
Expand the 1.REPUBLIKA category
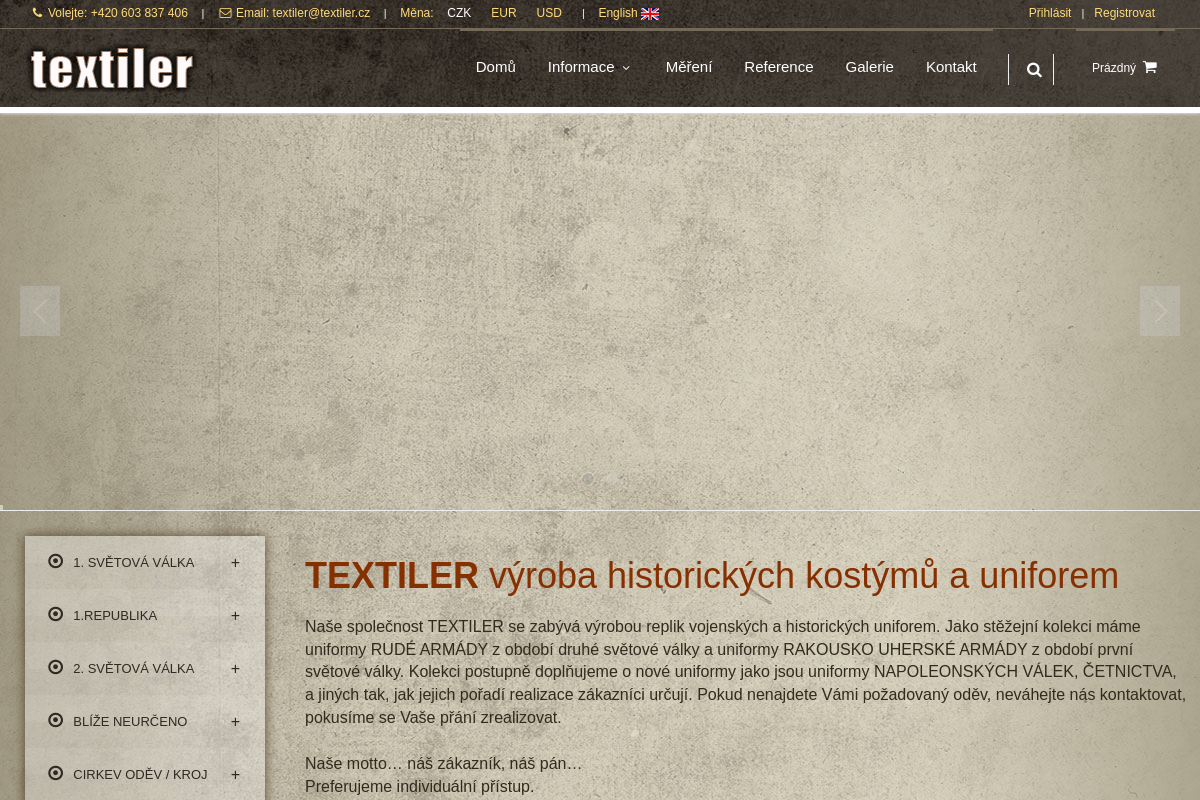click(235, 615)
